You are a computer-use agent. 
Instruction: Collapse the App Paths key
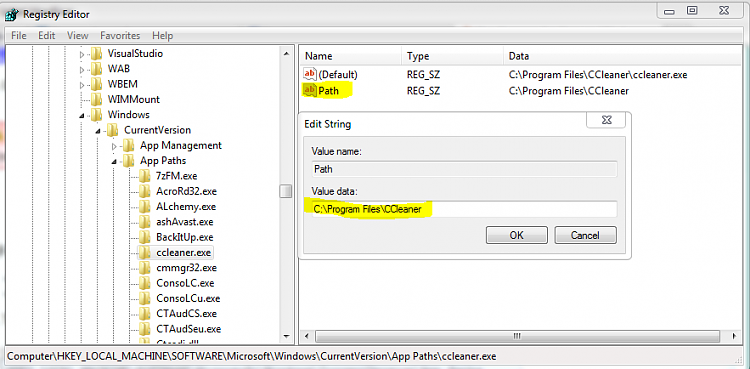click(x=114, y=162)
